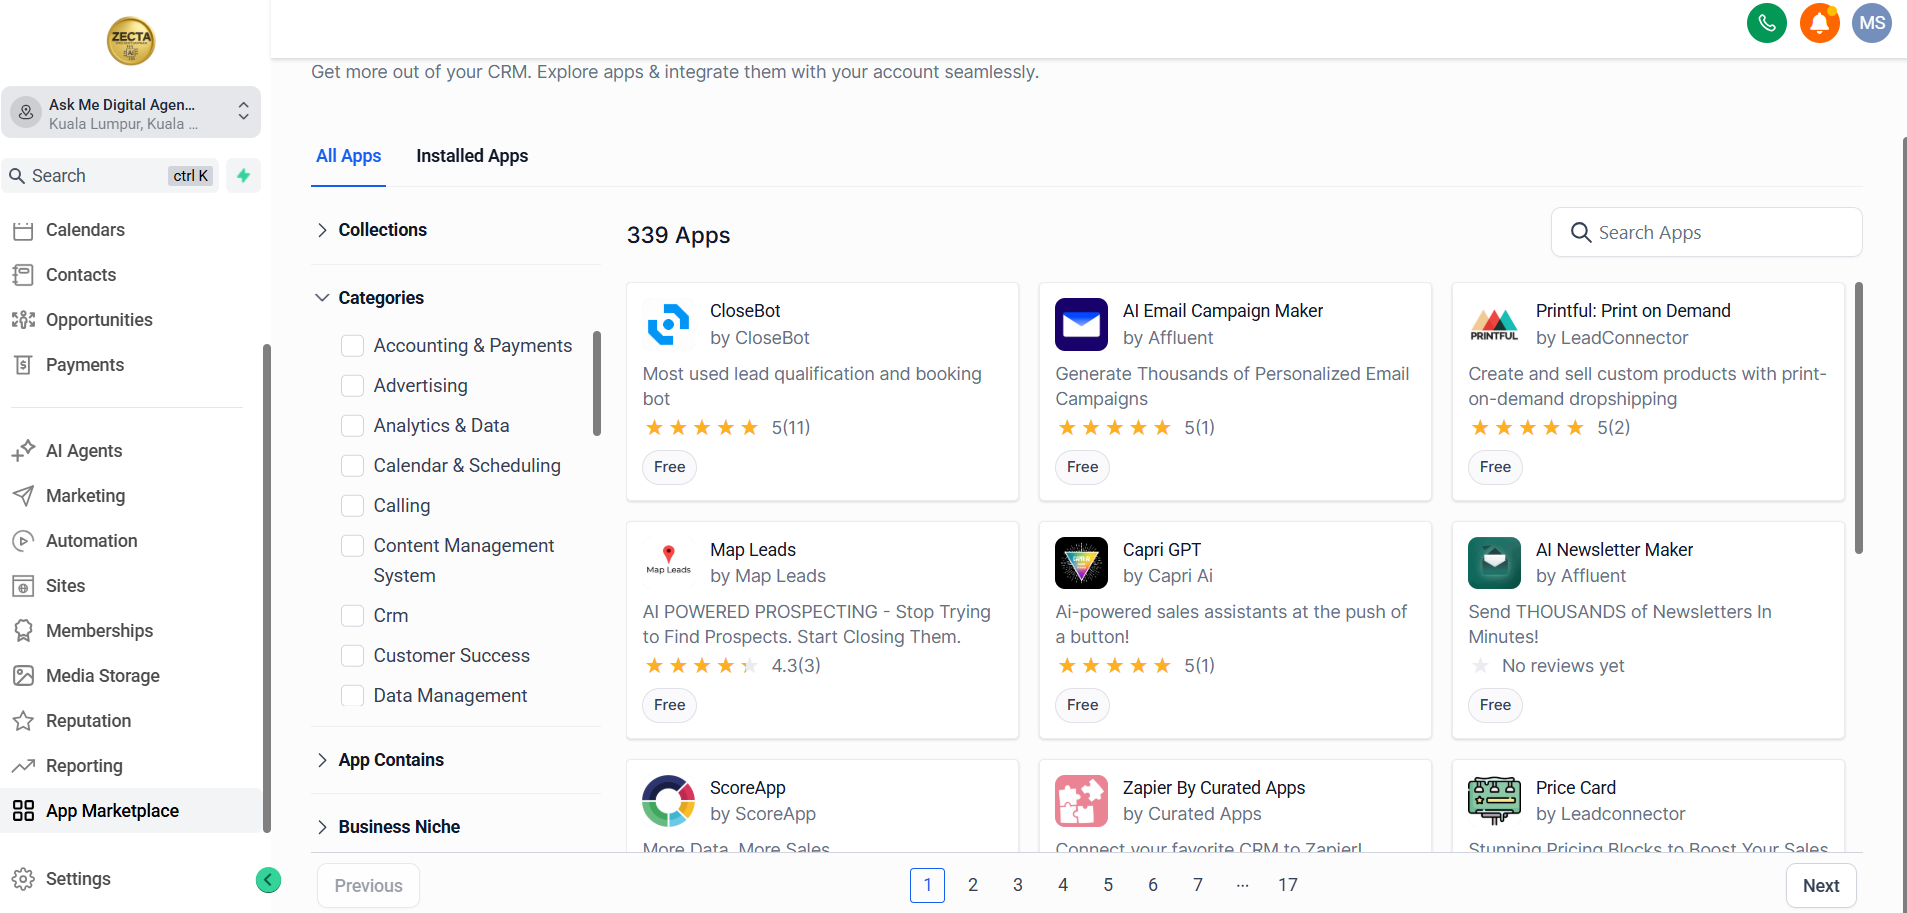Open Automation from the sidebar menu

[x=91, y=541]
